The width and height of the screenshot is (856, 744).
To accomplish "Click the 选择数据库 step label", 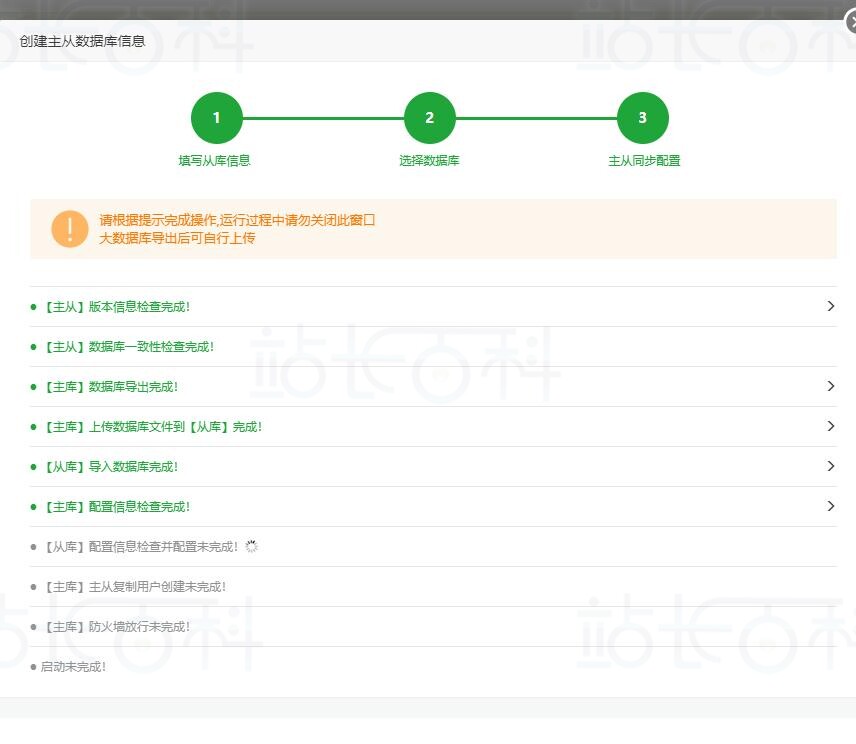I will coord(429,161).
